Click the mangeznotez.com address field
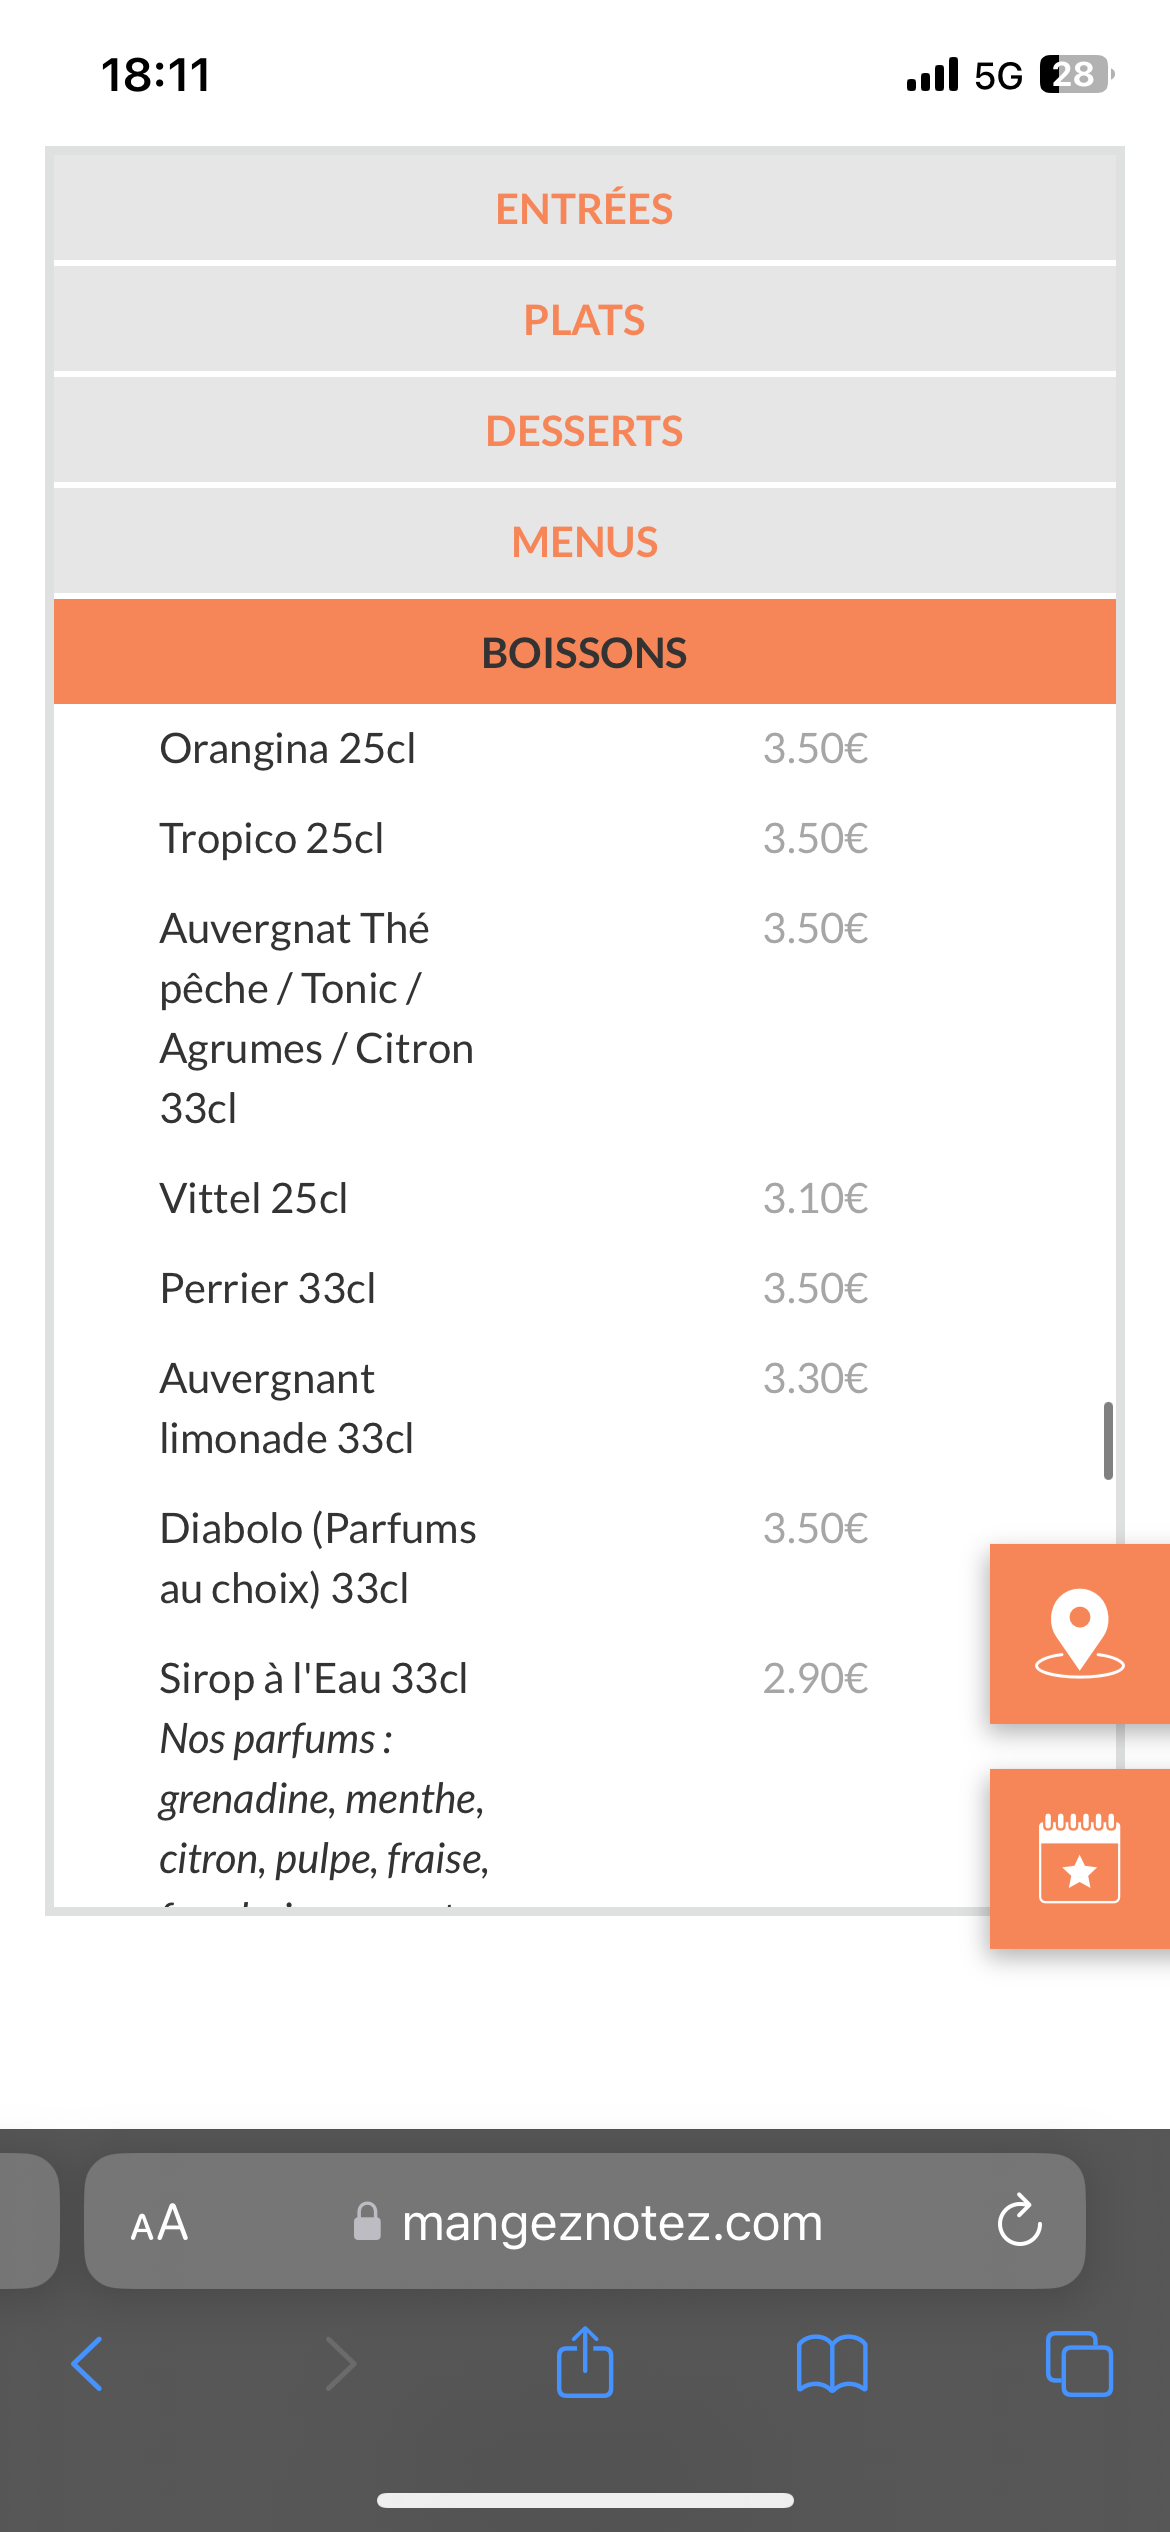The width and height of the screenshot is (1170, 2532). tap(610, 2222)
